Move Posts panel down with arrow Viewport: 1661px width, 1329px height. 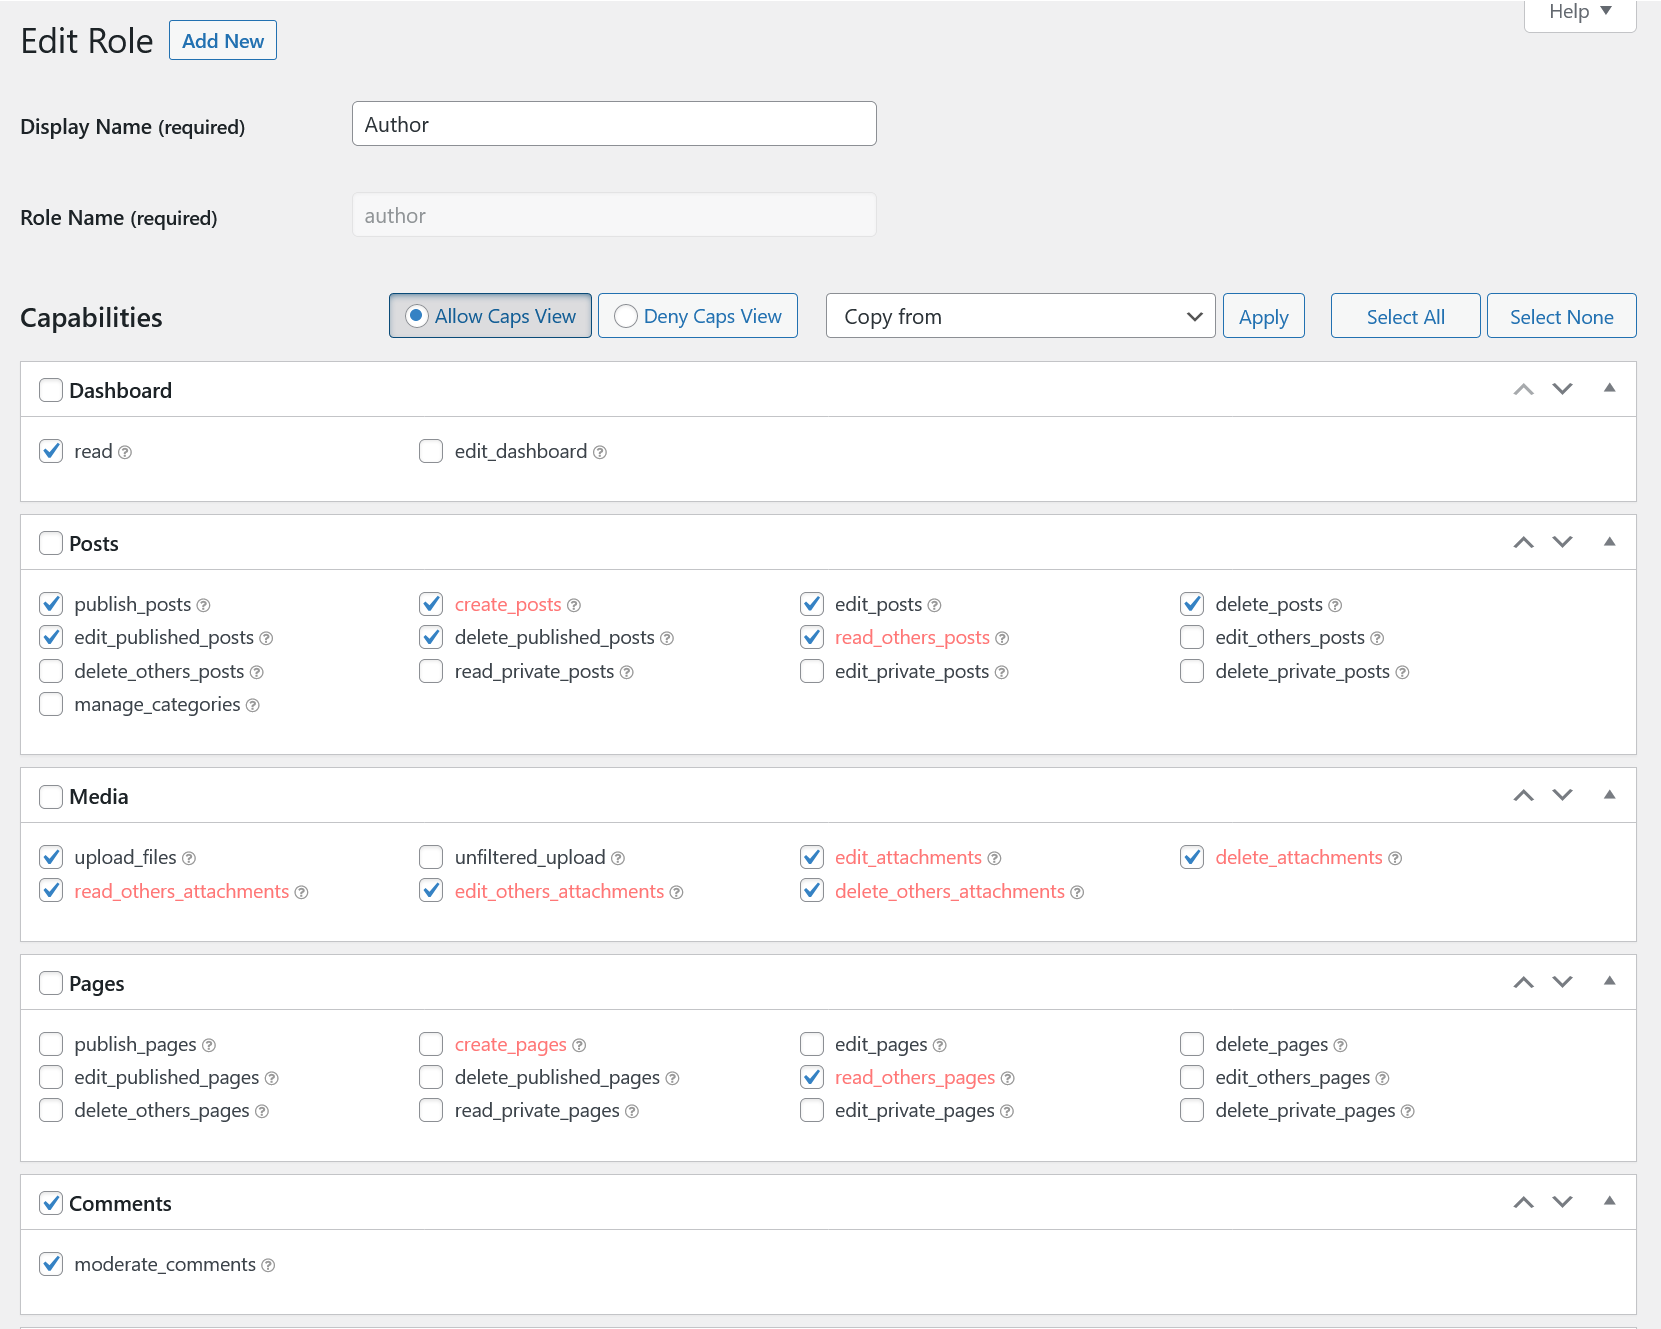click(1563, 542)
